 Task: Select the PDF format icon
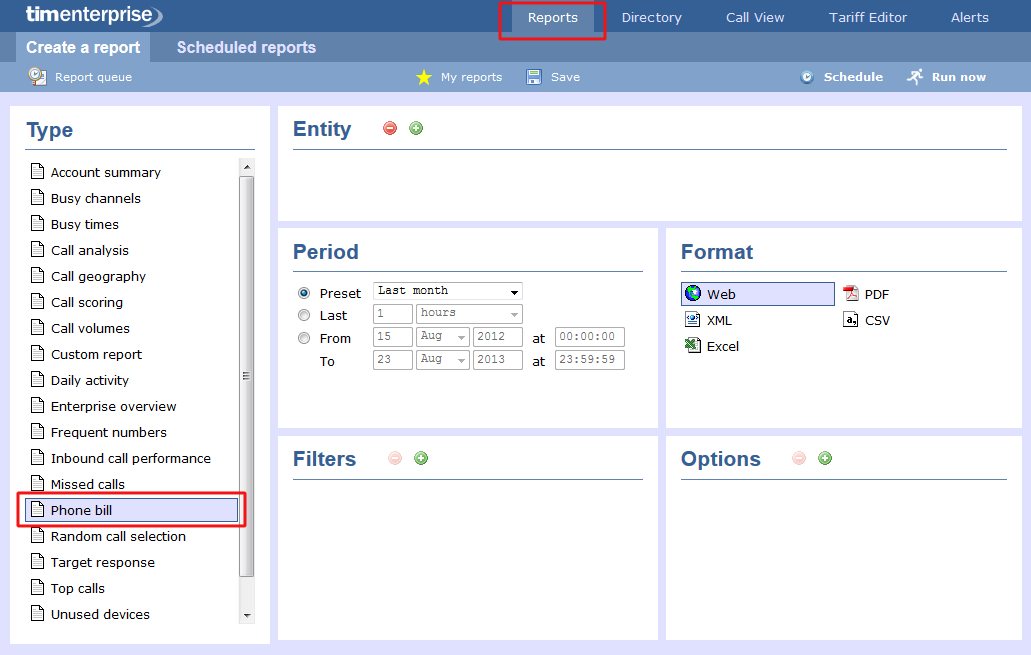pos(851,294)
